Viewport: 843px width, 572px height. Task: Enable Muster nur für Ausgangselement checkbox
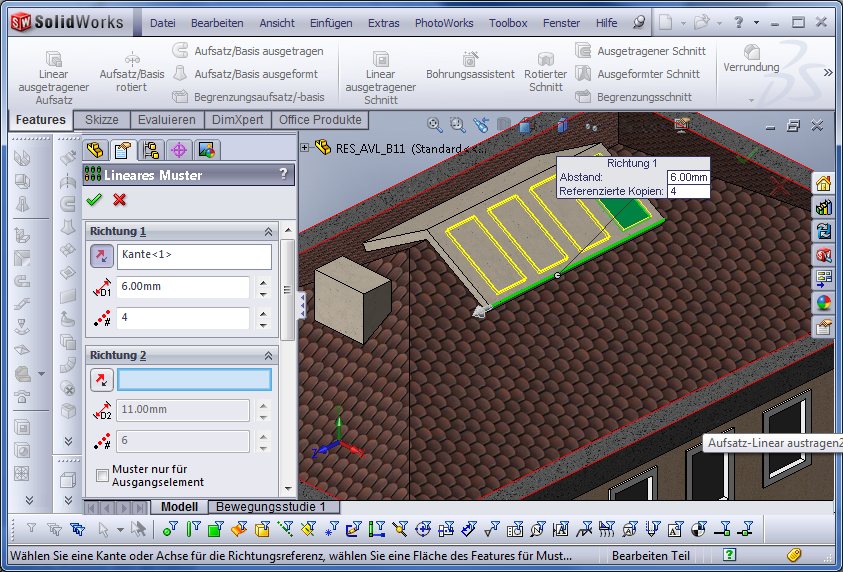(x=103, y=475)
